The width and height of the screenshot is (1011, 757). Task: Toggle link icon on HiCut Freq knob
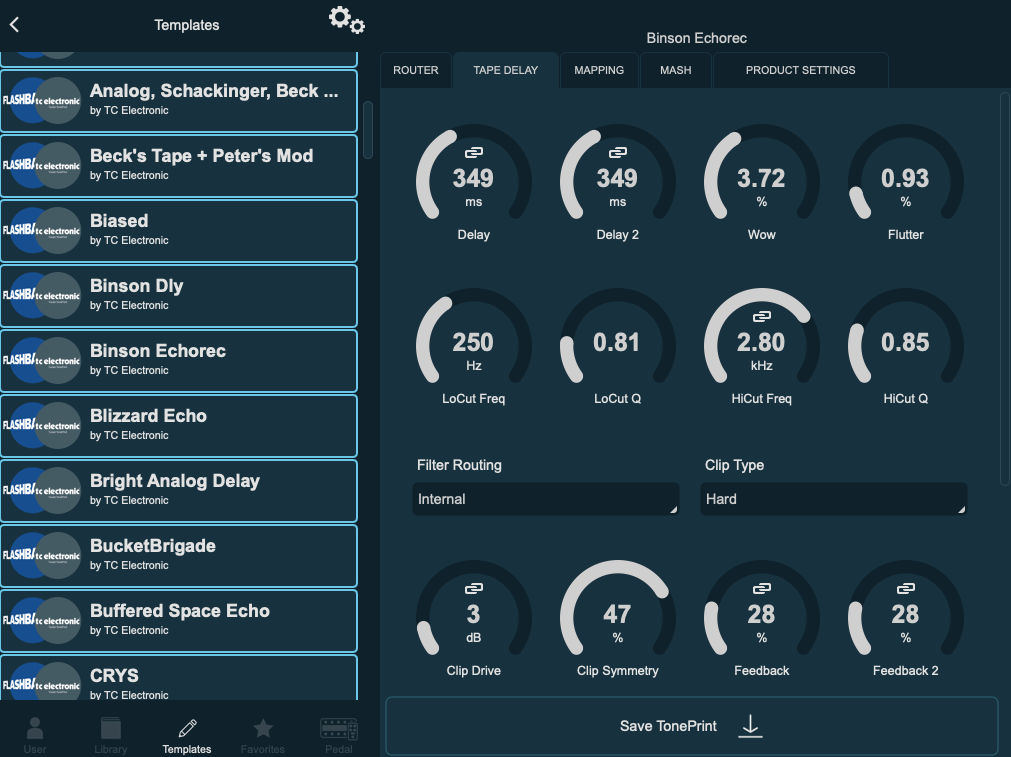pyautogui.click(x=761, y=316)
